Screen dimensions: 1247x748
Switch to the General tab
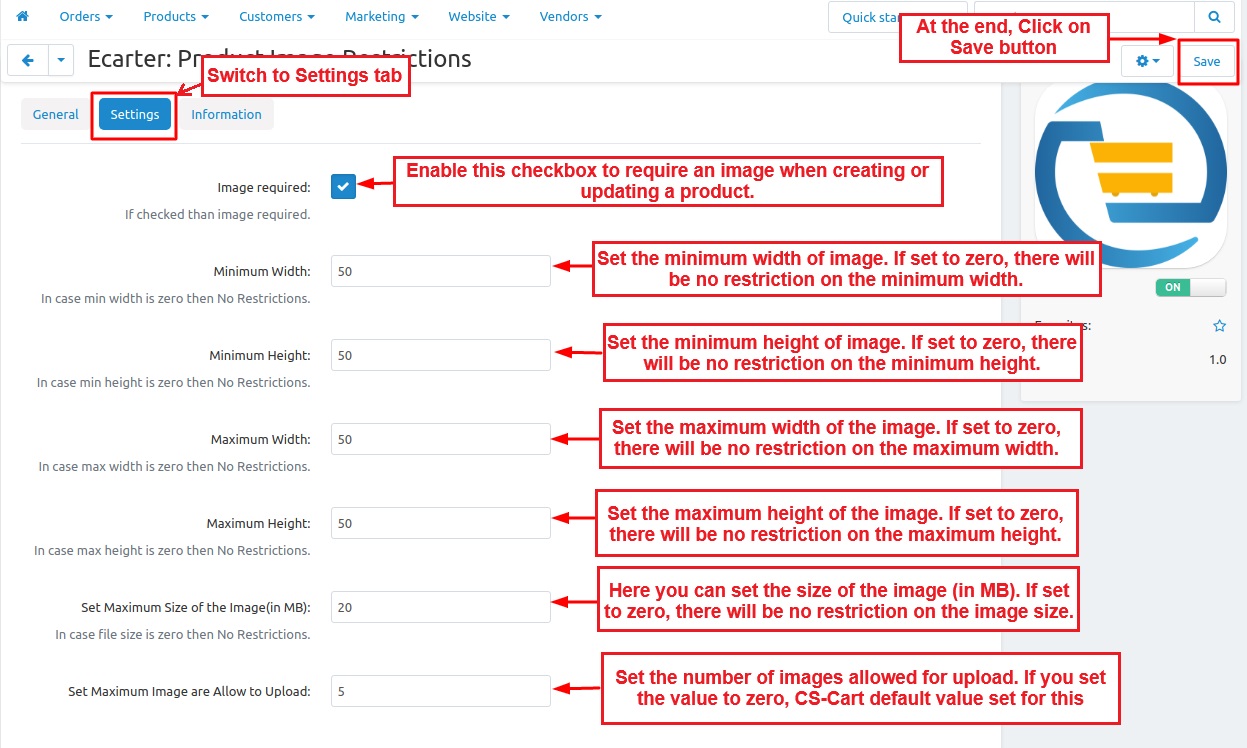[x=55, y=114]
